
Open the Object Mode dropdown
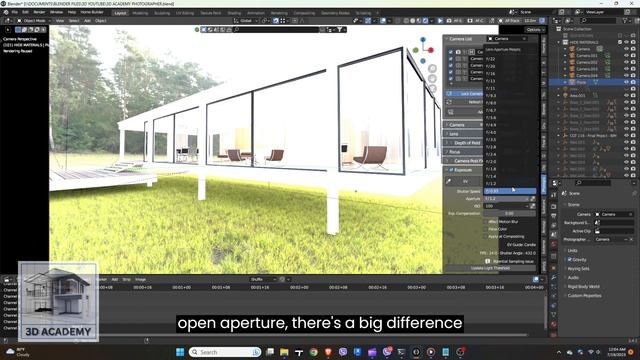34,20
